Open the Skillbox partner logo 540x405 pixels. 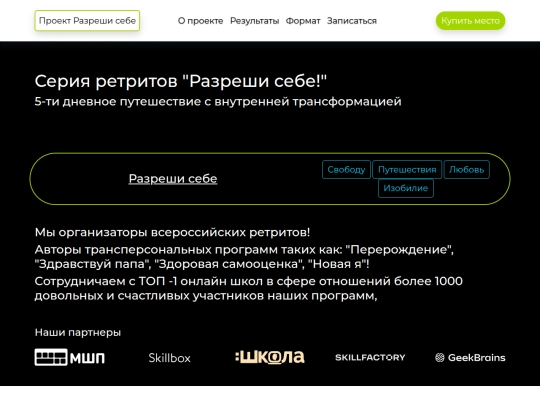point(169,358)
